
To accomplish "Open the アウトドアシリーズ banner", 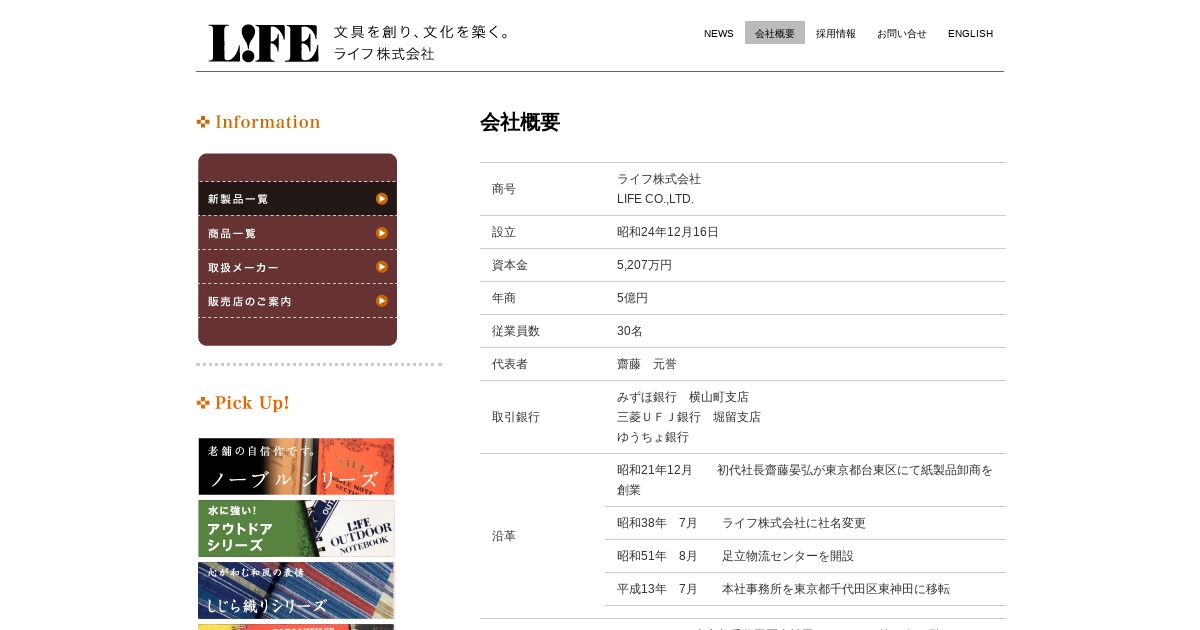I will pos(296,528).
